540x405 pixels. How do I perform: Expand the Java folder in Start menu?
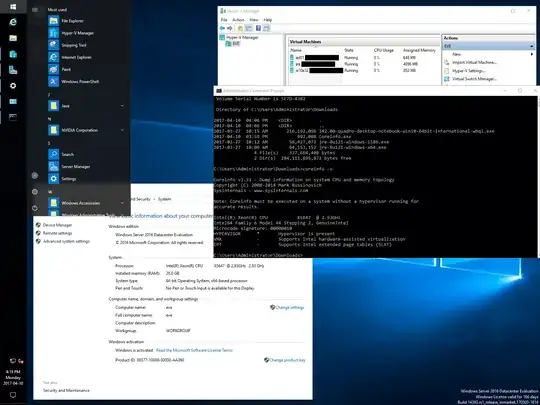(x=122, y=106)
